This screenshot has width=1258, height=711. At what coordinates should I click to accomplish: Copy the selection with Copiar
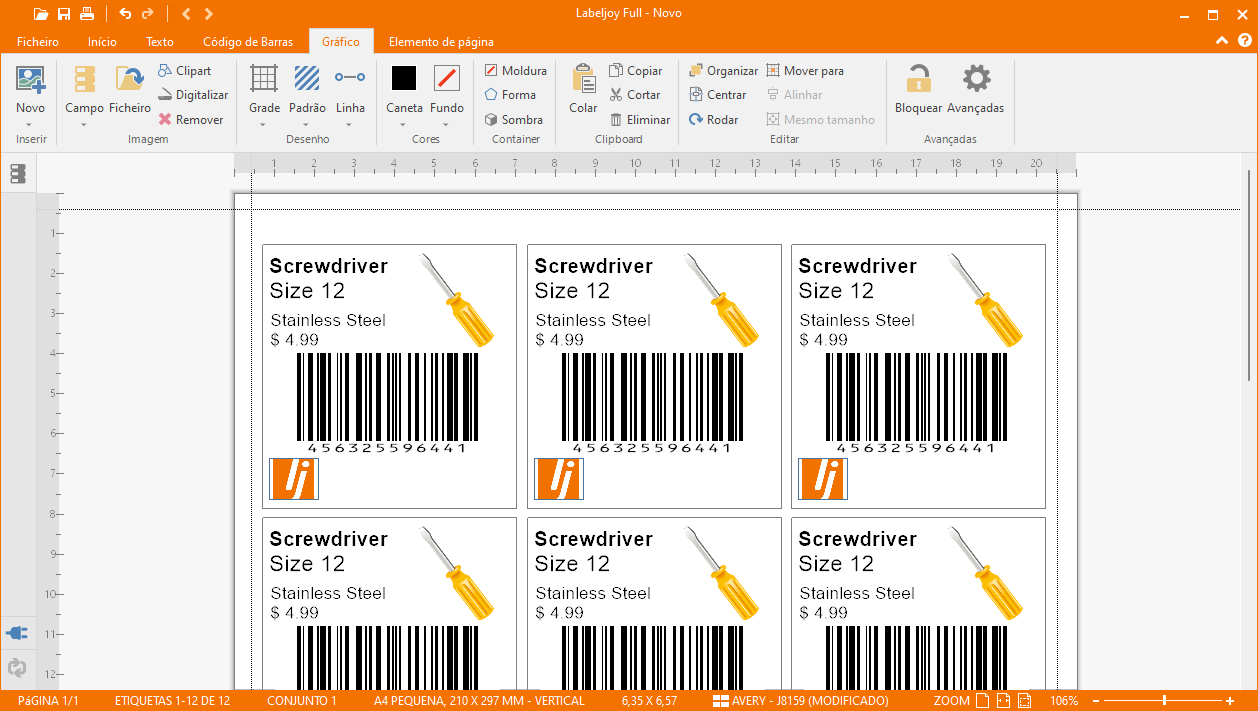click(x=635, y=71)
